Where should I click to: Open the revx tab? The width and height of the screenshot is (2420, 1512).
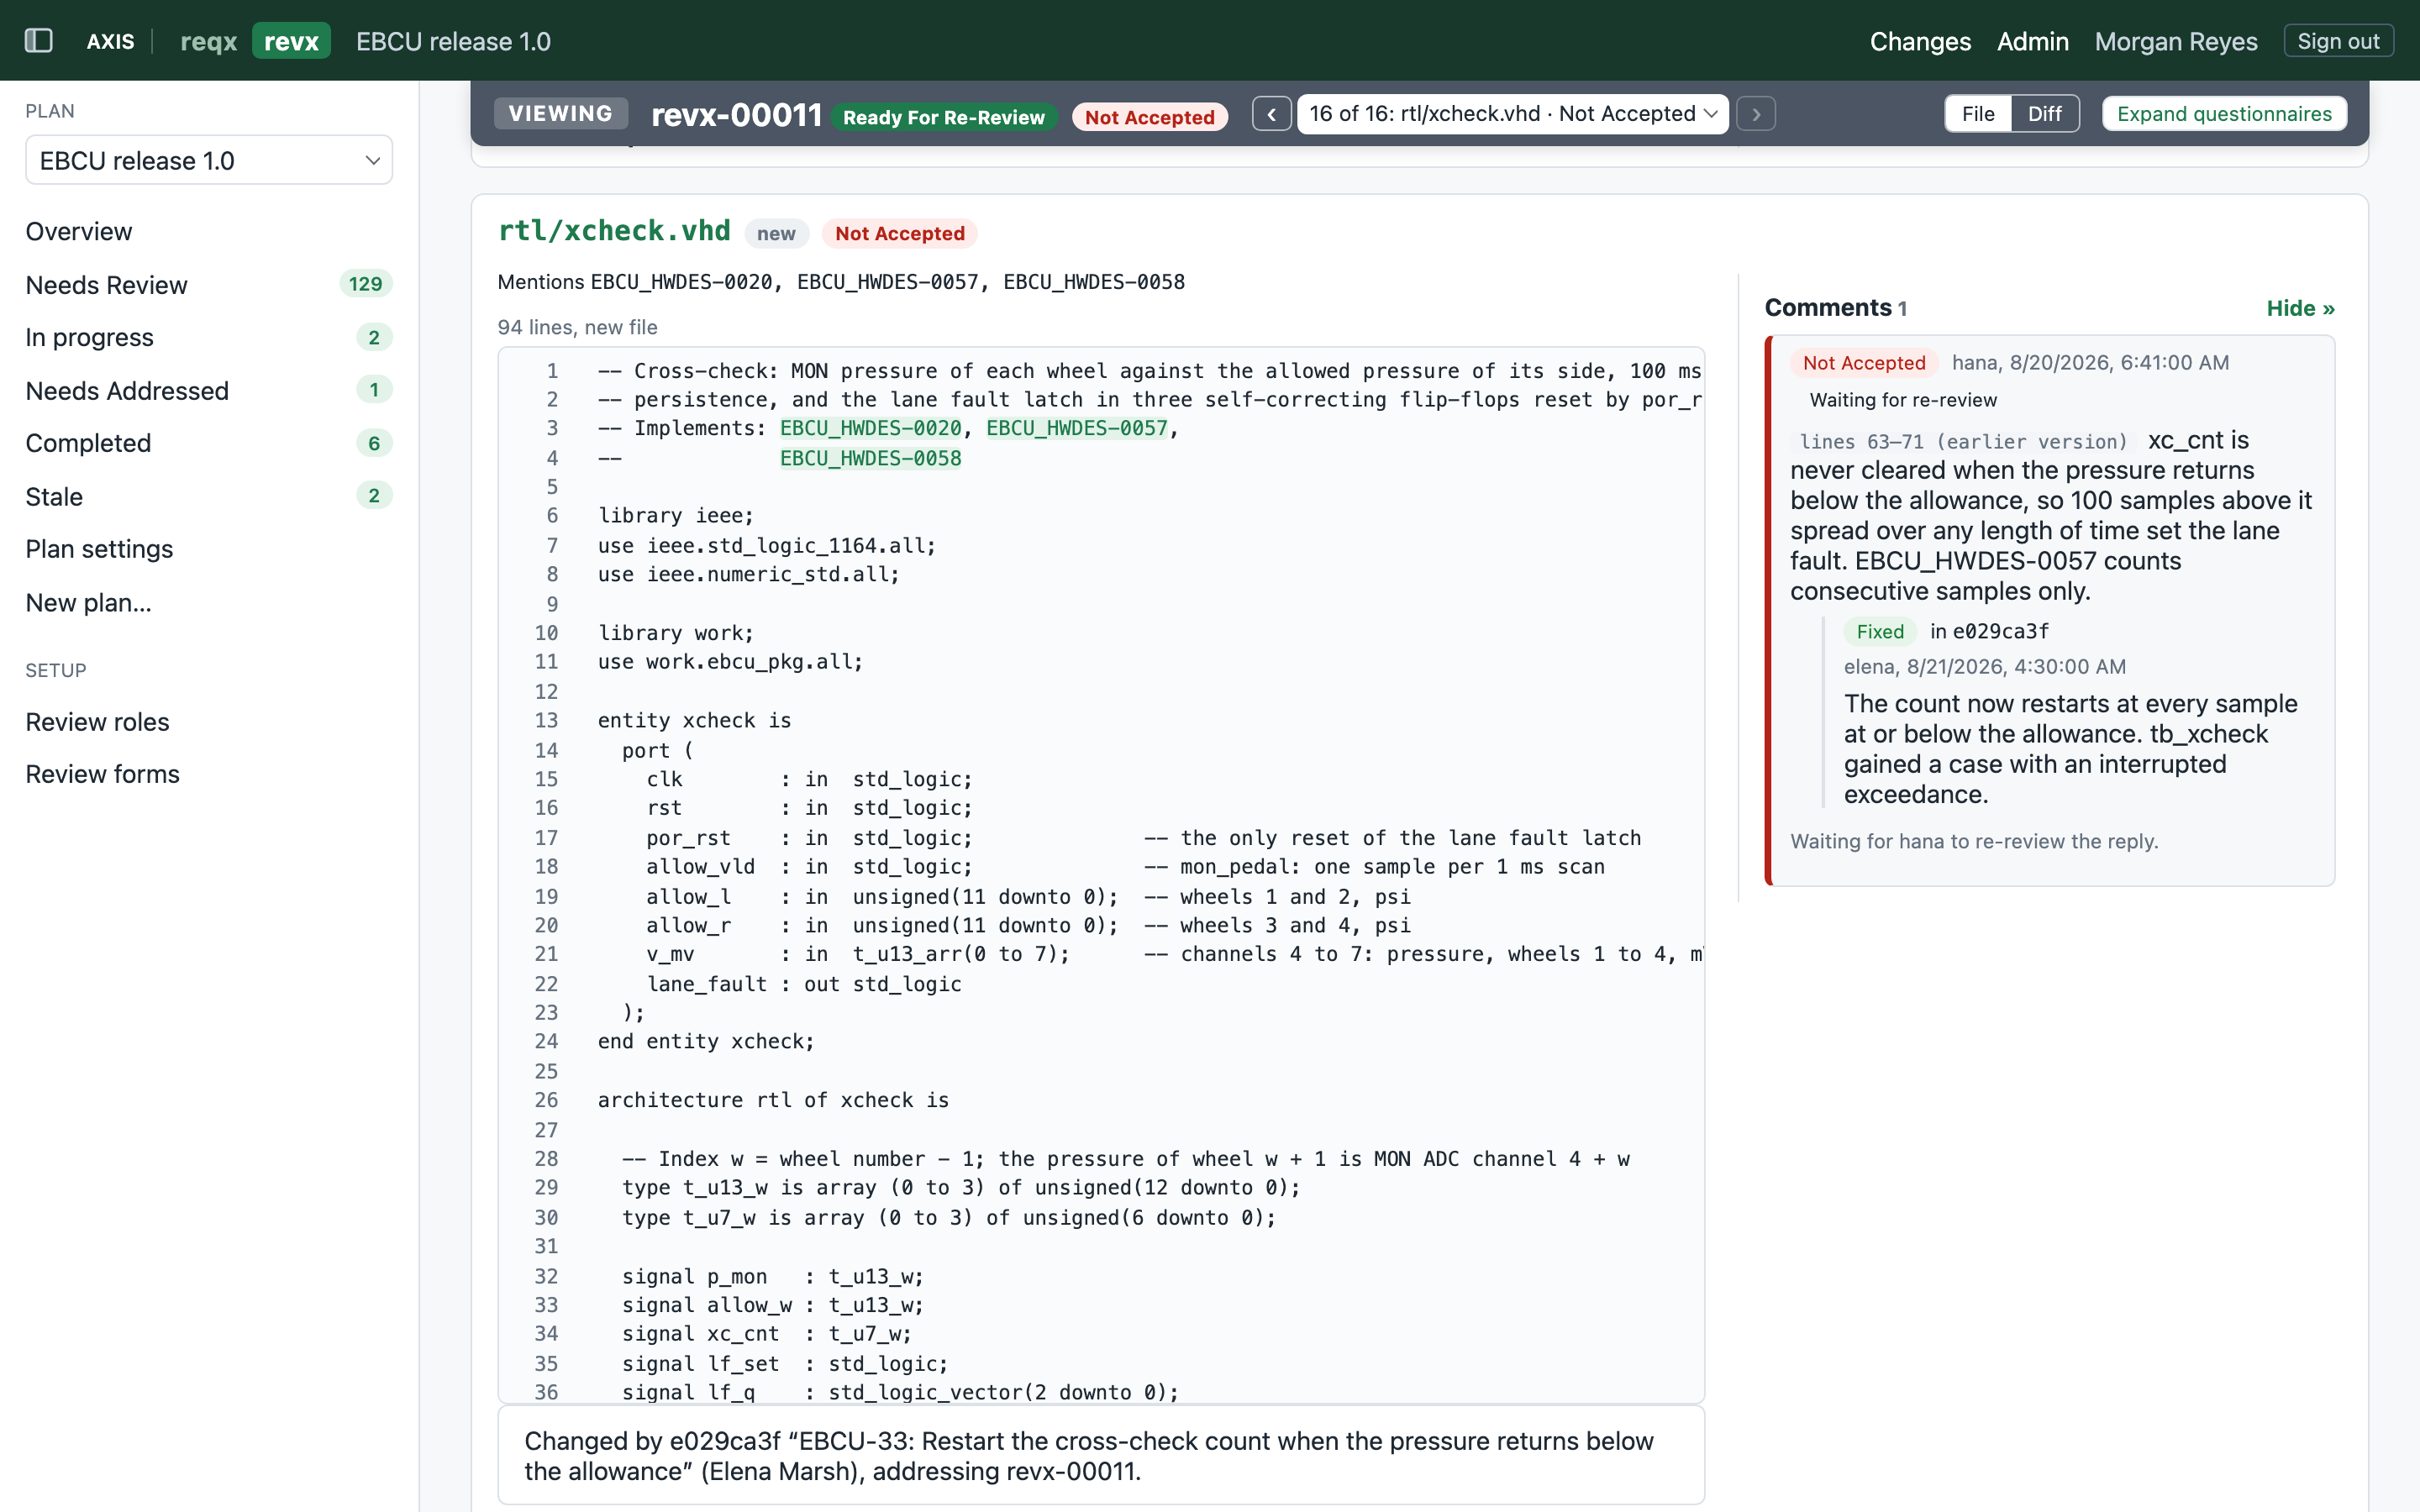coord(291,41)
